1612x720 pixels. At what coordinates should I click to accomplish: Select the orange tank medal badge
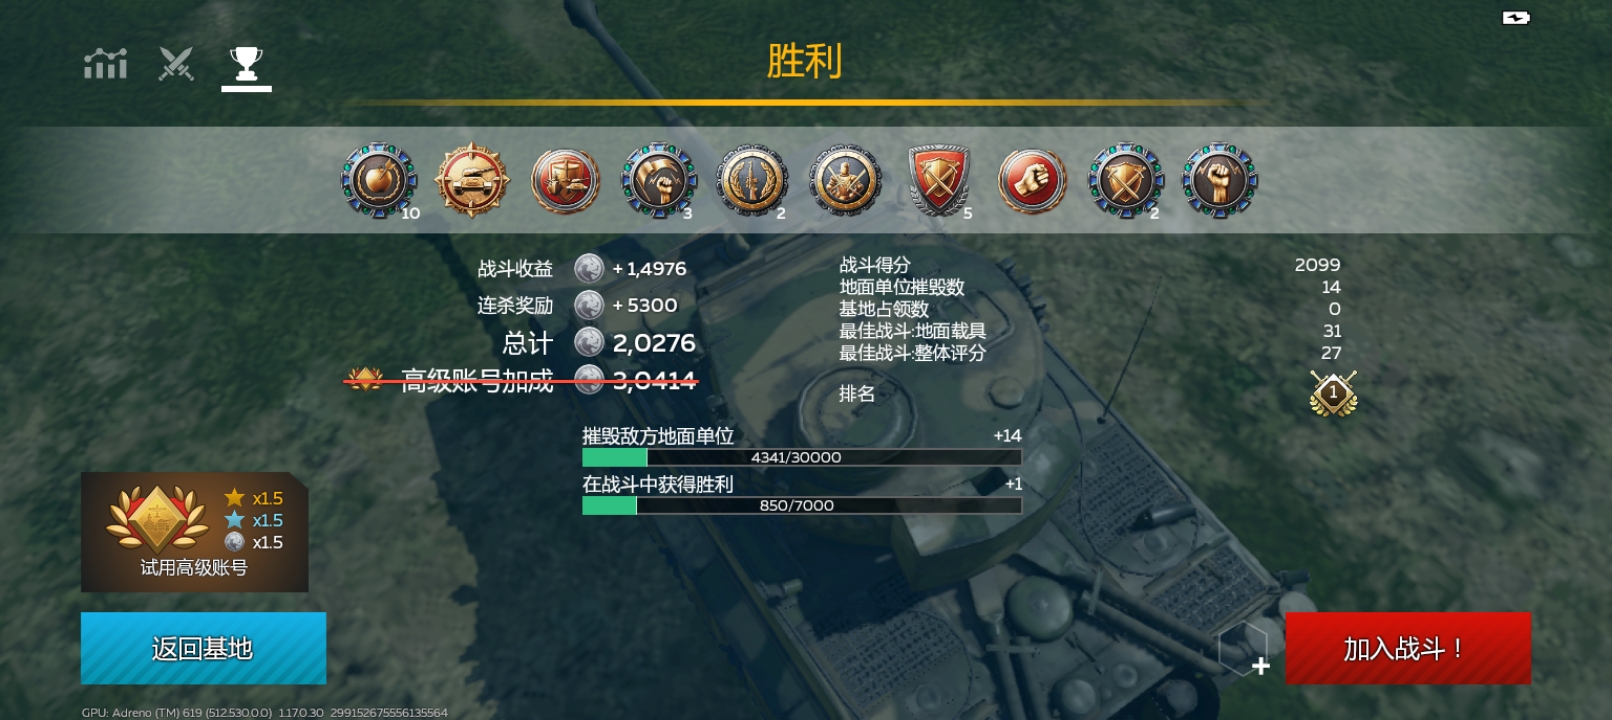tap(472, 180)
